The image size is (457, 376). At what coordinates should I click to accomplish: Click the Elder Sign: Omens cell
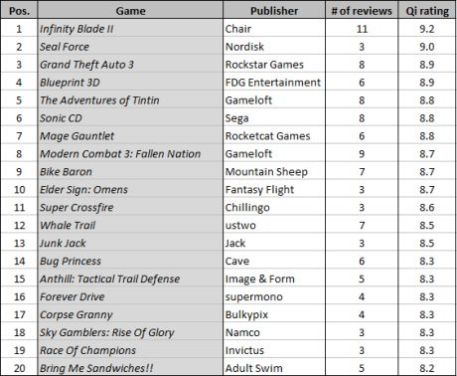(x=130, y=189)
